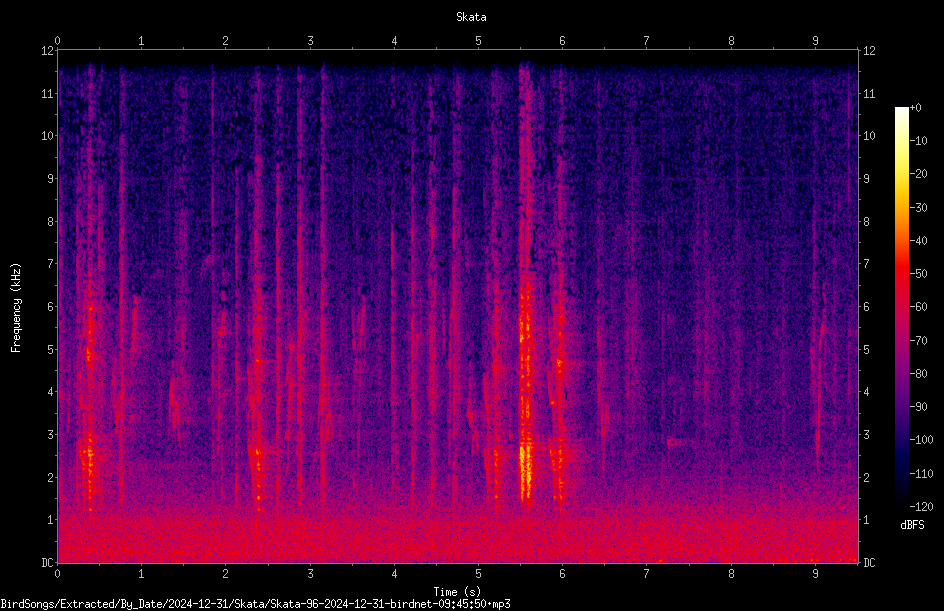Viewport: 944px width, 611px height.
Task: Click the Frequency (kHz) axis label
Action: tap(16, 308)
